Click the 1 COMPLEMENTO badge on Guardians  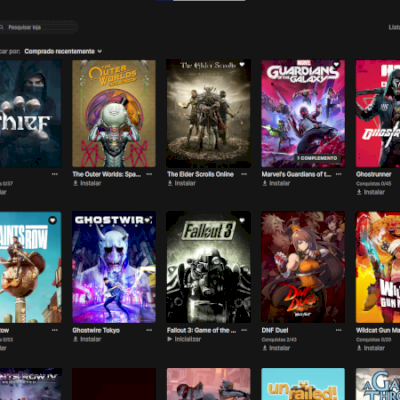(317, 158)
